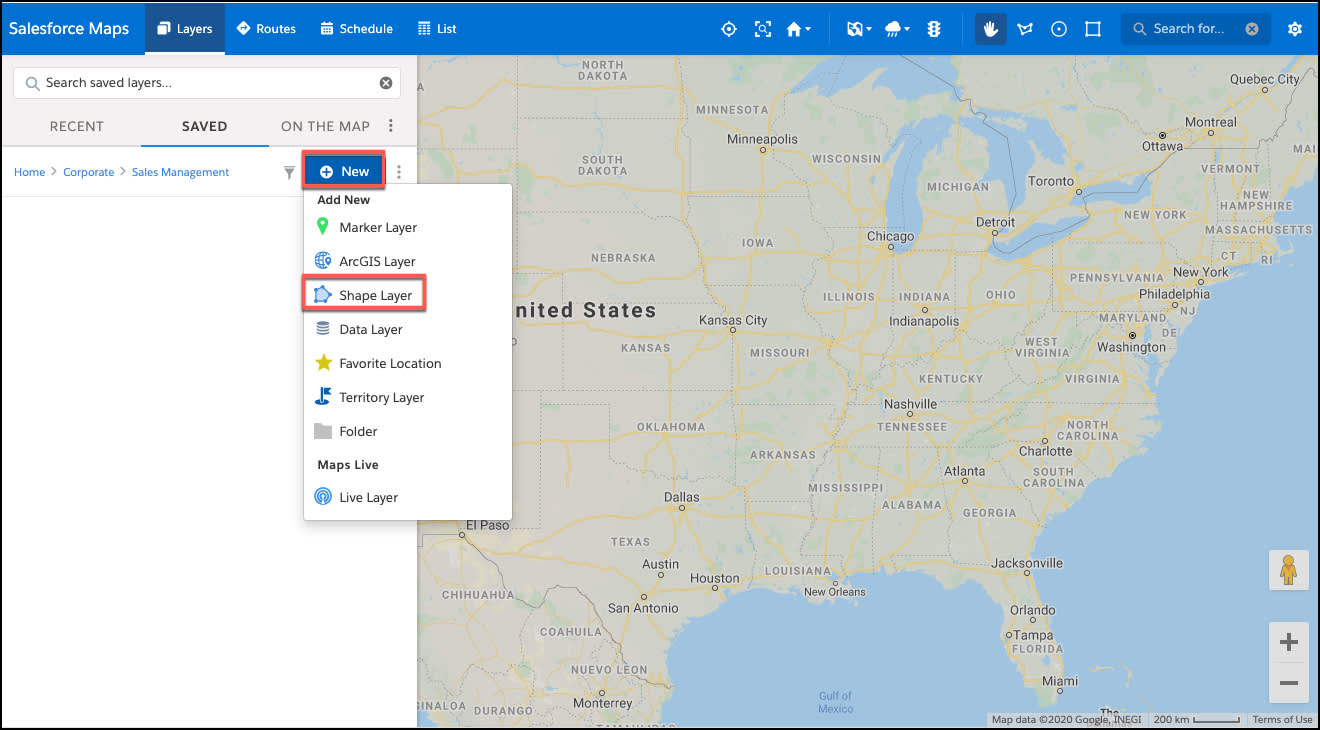Choose Folder from the menu
The height and width of the screenshot is (730, 1320).
click(x=408, y=432)
